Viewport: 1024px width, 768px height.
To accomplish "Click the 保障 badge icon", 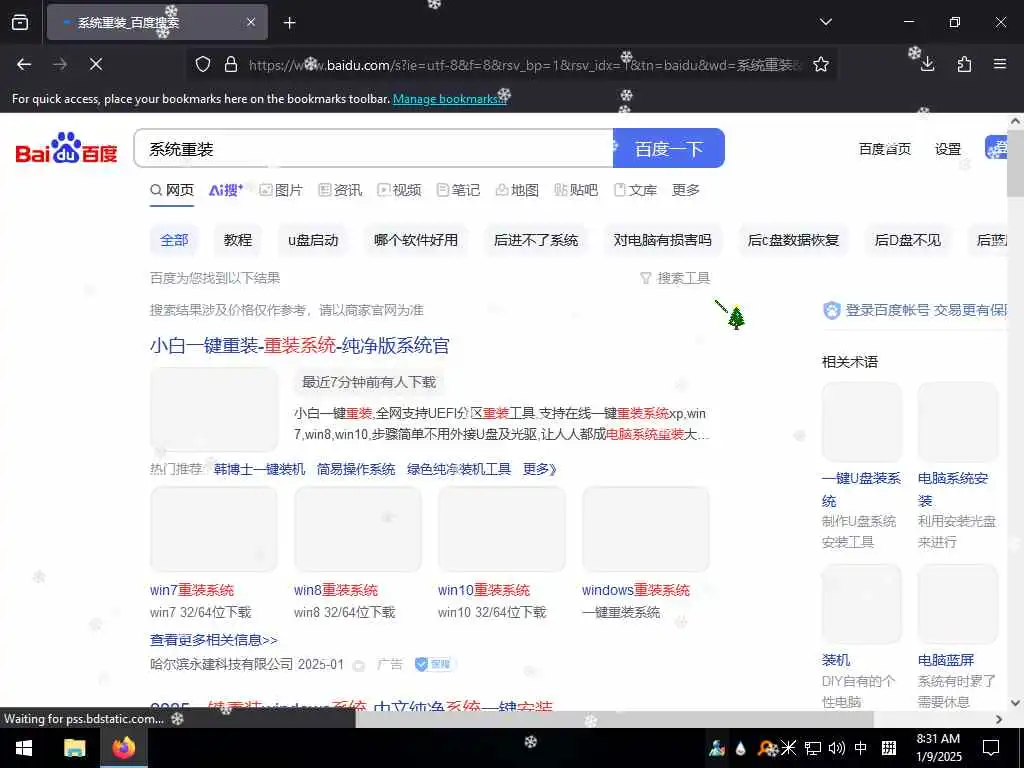I will click(x=434, y=664).
